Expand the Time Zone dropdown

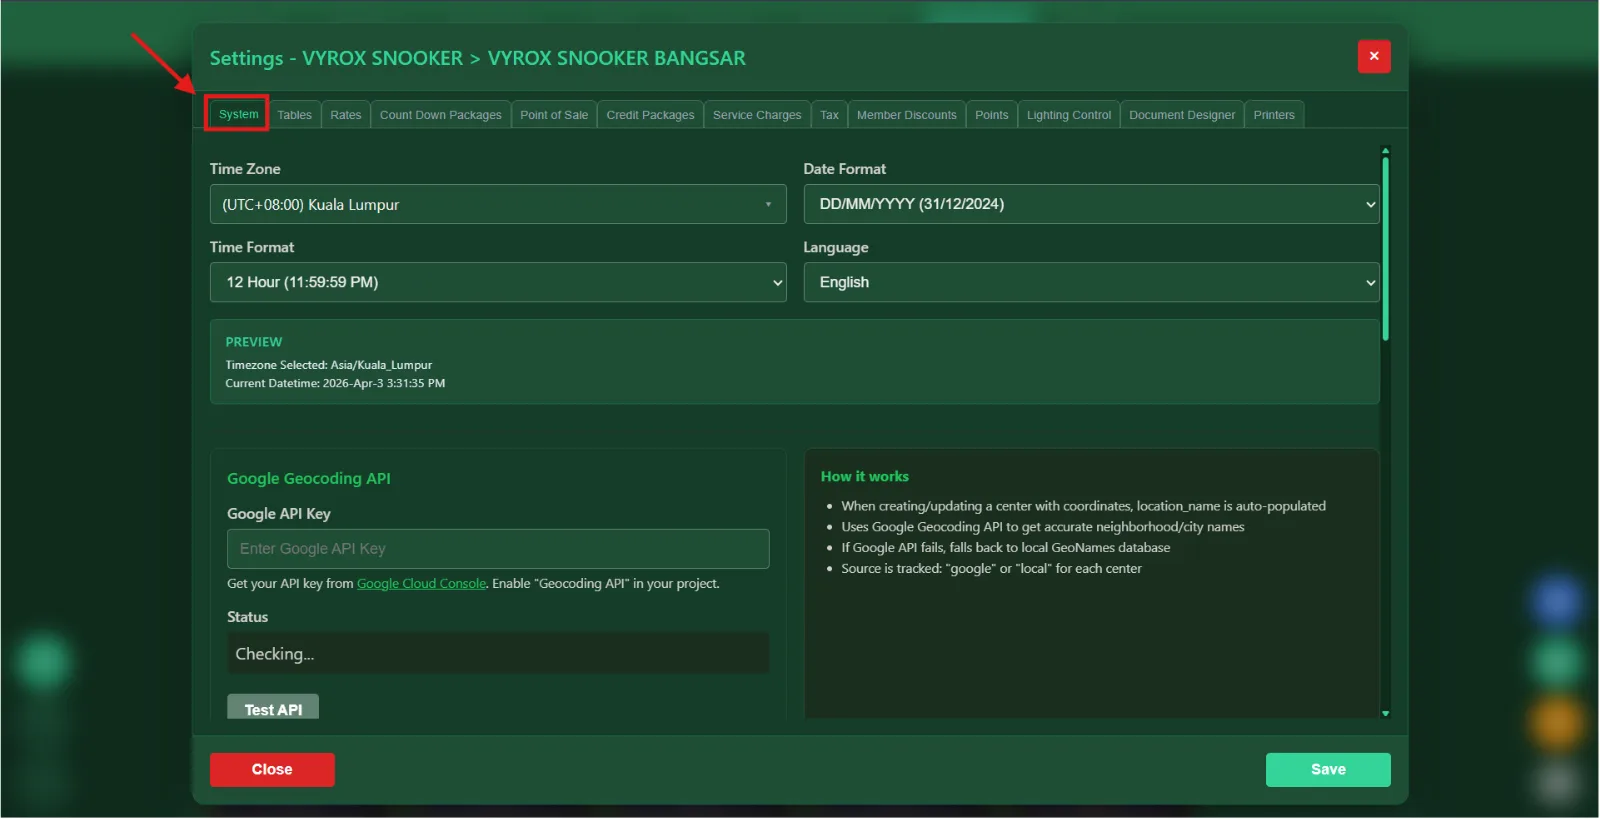498,204
